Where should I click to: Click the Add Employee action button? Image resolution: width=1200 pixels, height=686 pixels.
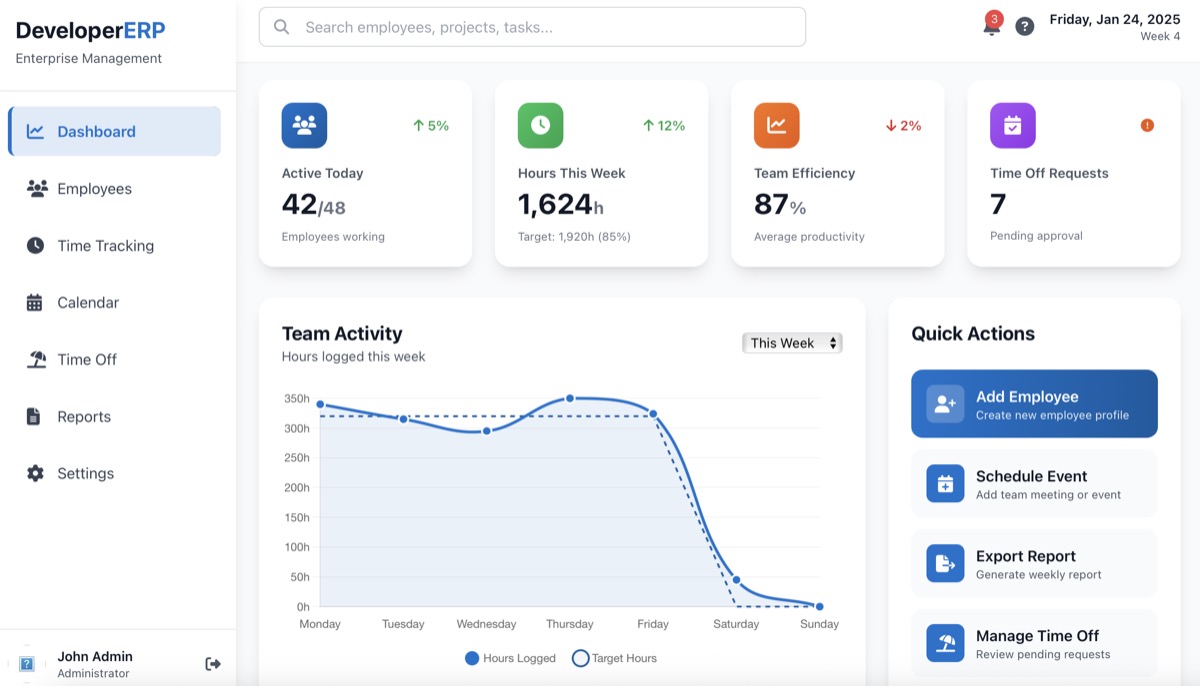coord(1034,404)
